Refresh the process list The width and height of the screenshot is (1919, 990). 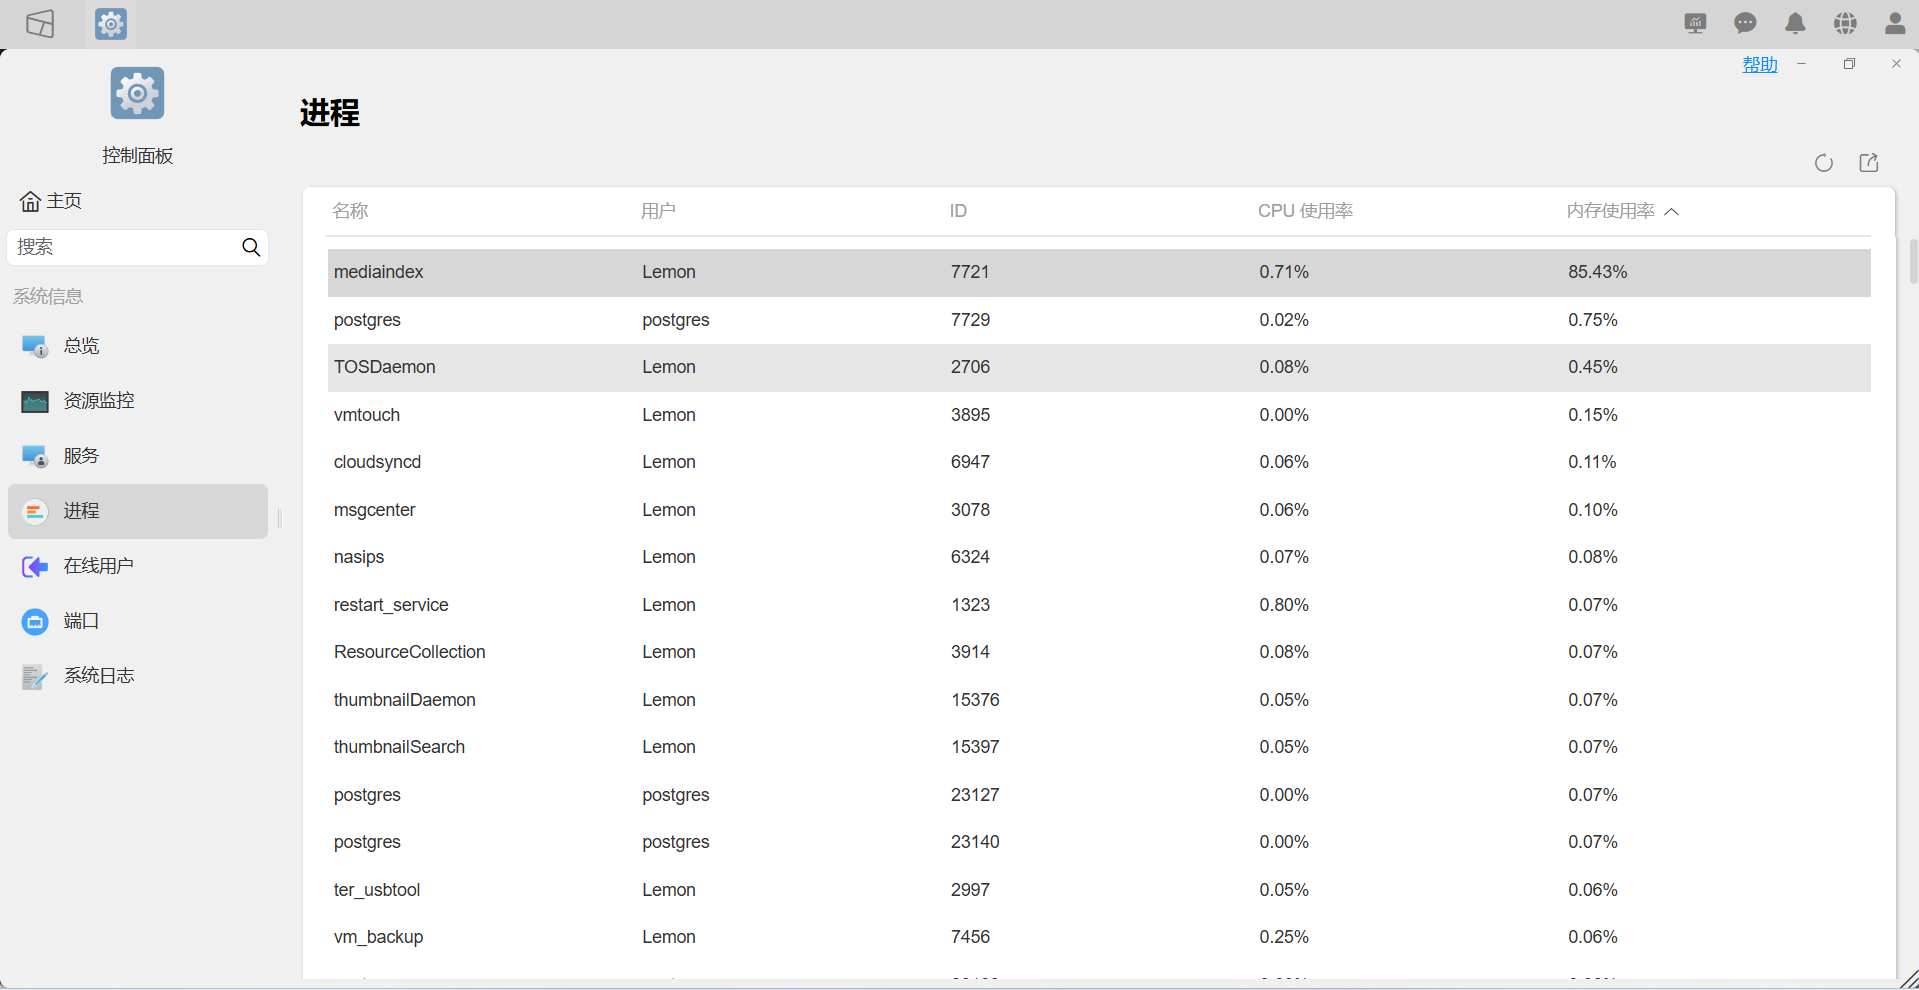pos(1824,163)
